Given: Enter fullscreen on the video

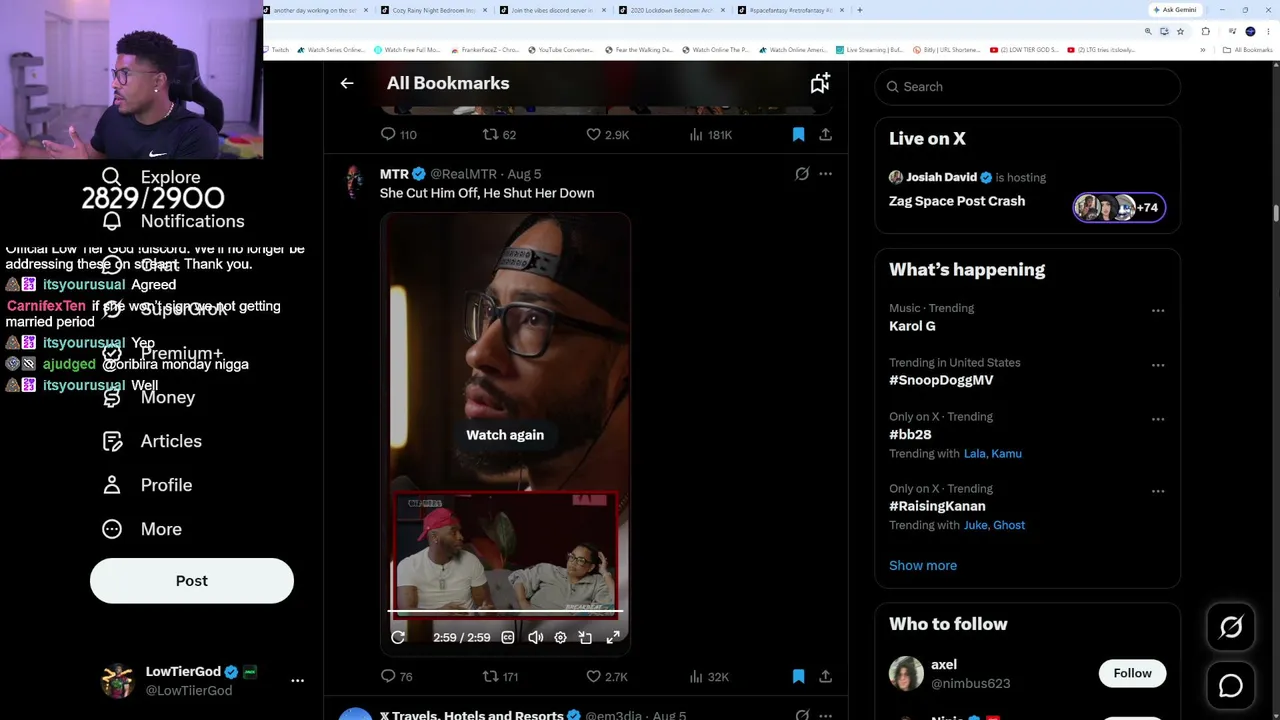Looking at the screenshot, I should pos(613,637).
